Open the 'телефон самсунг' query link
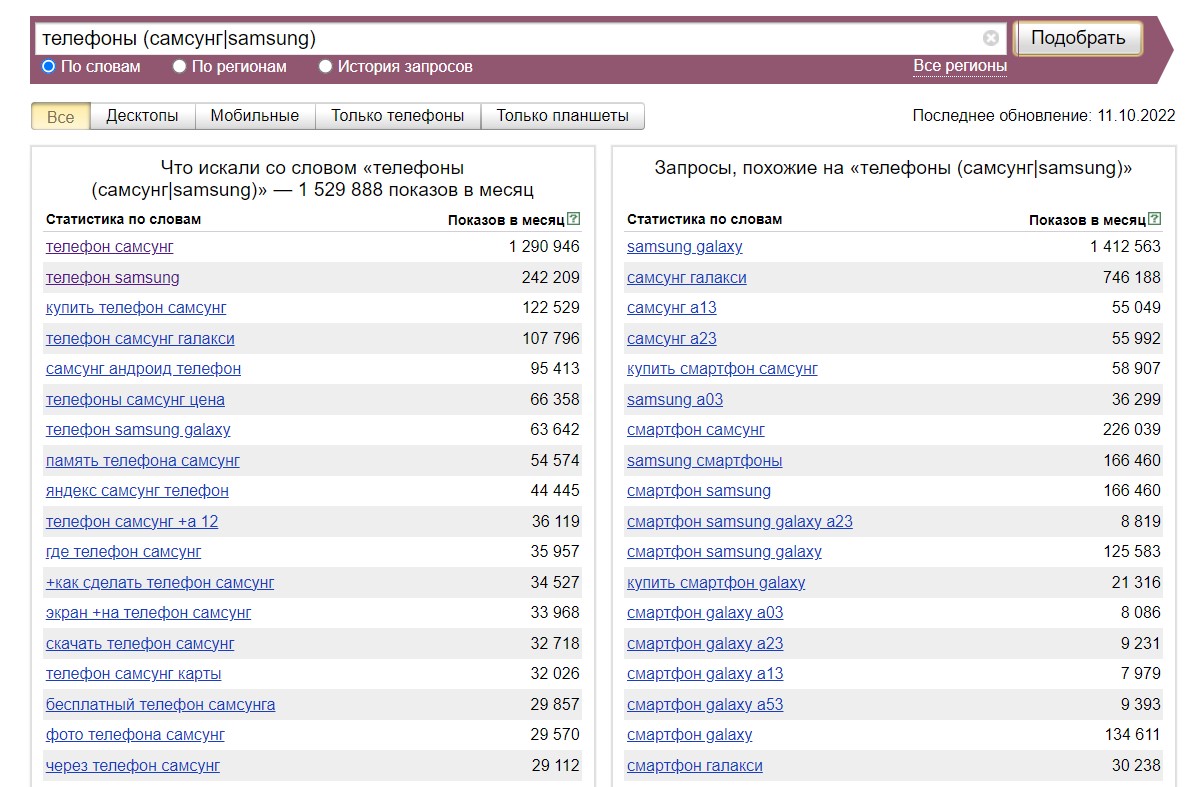The image size is (1190, 787). (x=109, y=247)
